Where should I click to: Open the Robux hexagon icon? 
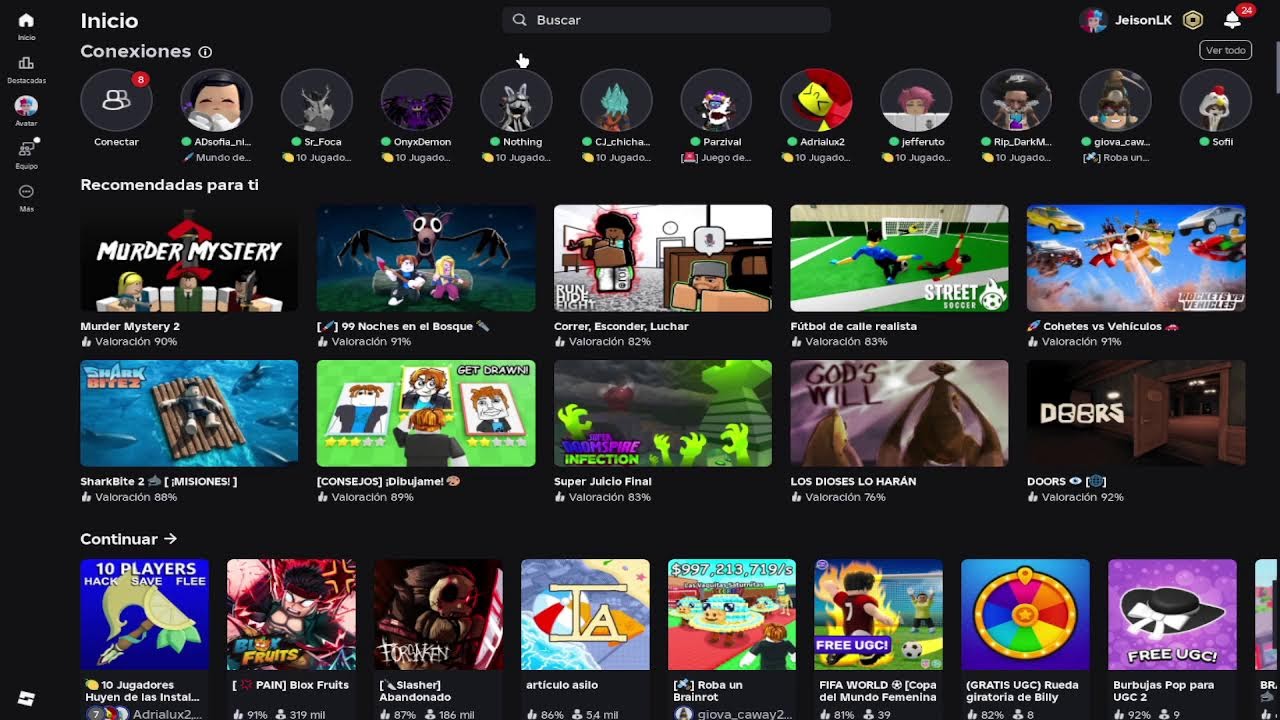(1192, 20)
